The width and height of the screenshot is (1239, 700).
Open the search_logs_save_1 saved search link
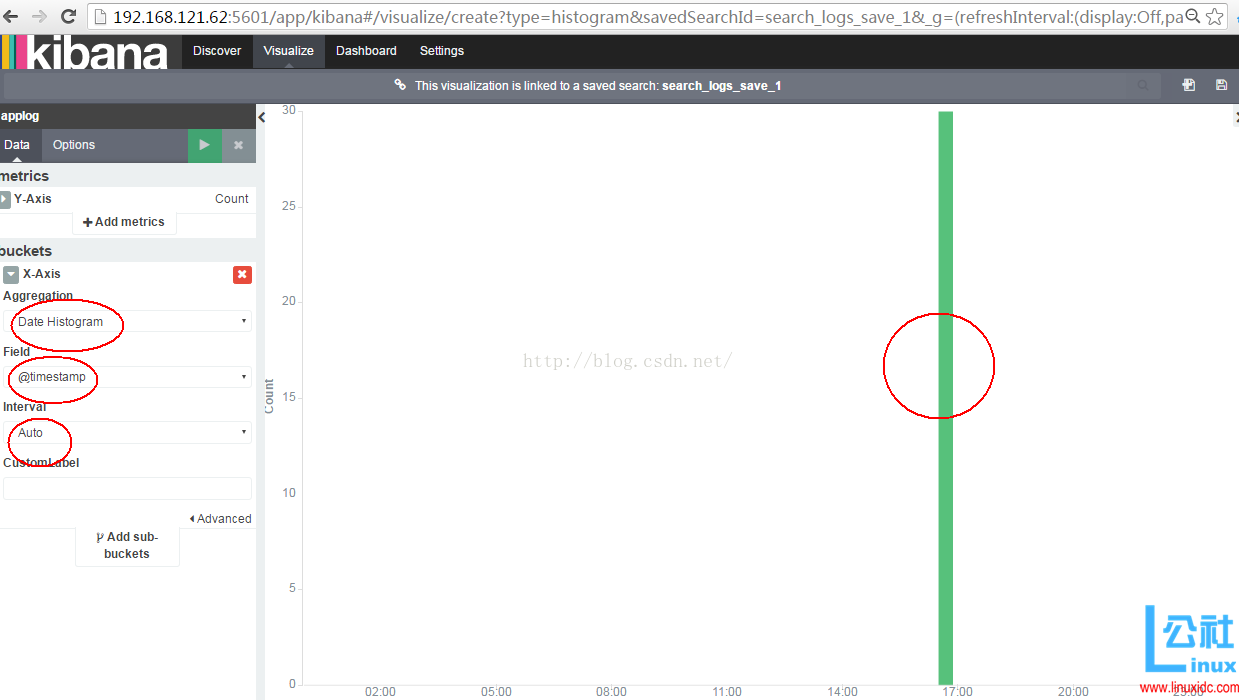pos(721,86)
